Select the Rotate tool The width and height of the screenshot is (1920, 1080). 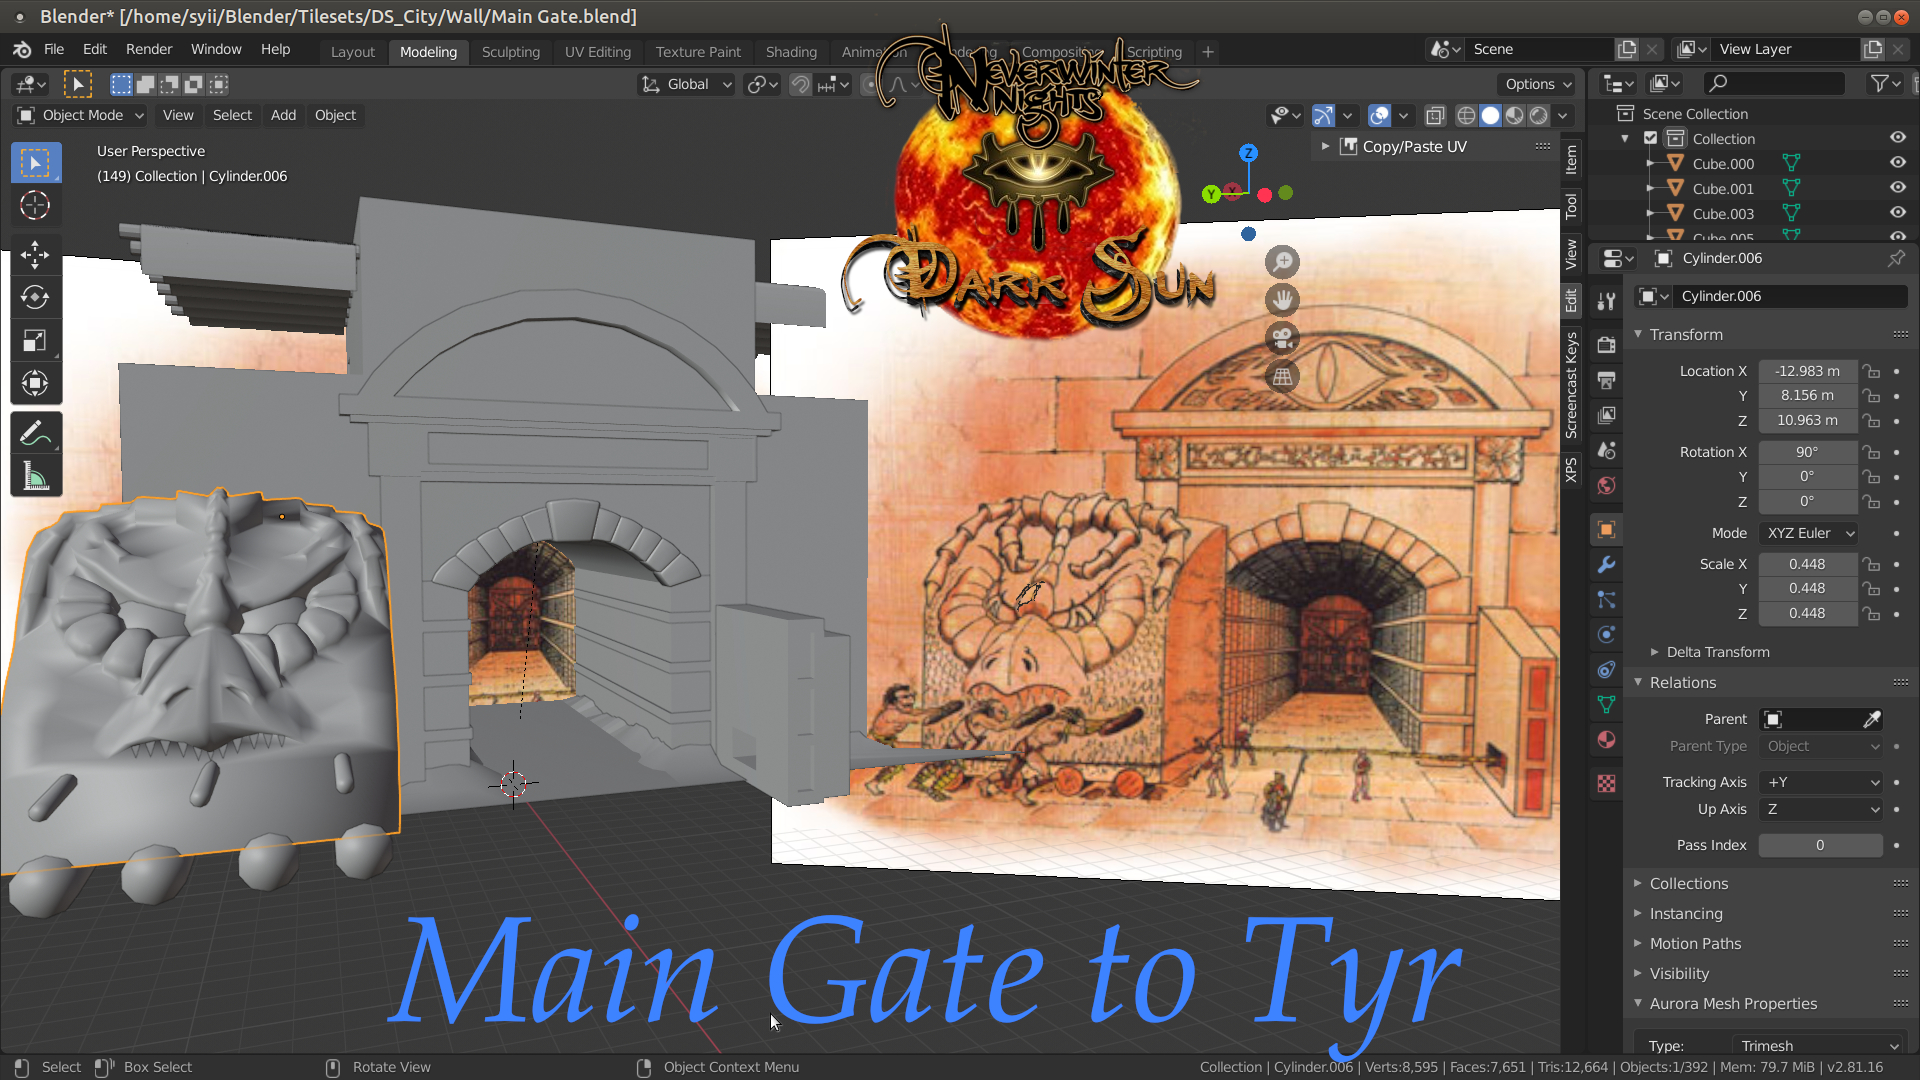(x=35, y=297)
